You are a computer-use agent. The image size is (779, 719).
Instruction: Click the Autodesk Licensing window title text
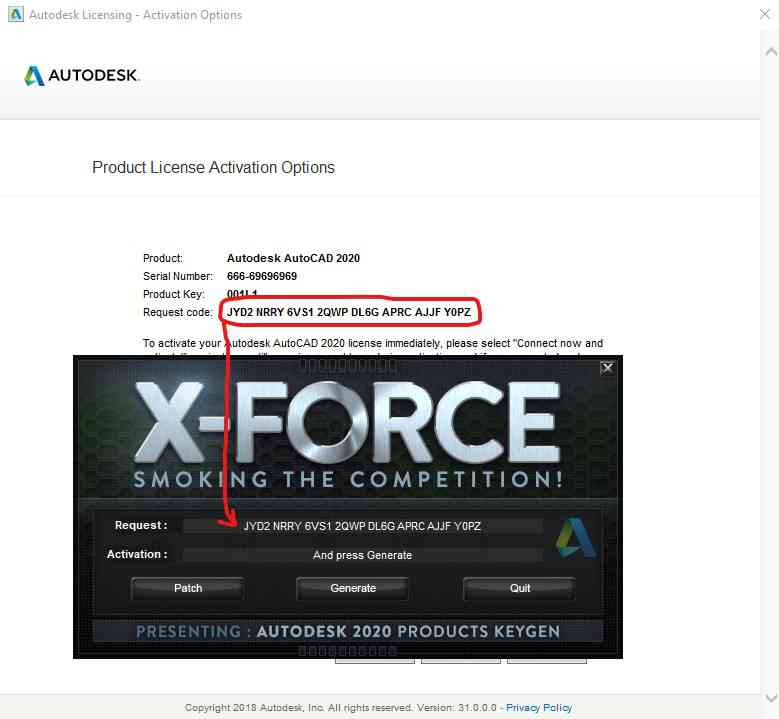(x=135, y=15)
